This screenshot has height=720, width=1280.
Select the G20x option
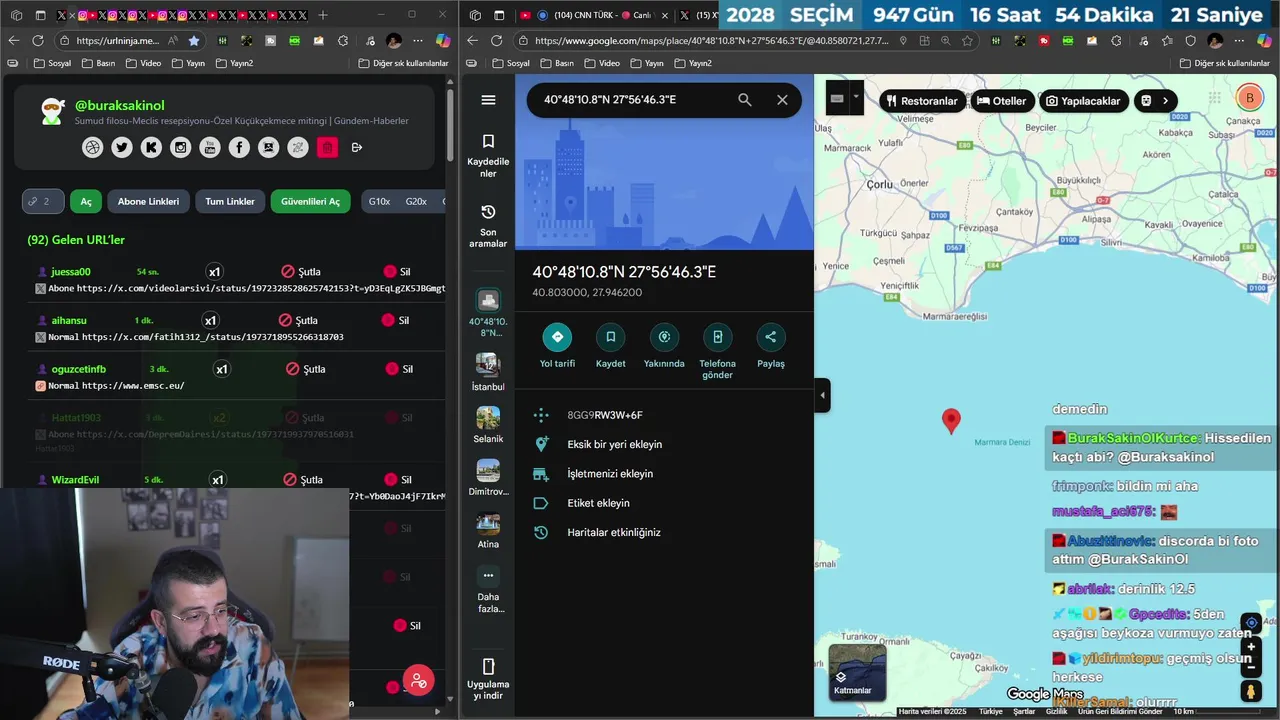tap(416, 201)
